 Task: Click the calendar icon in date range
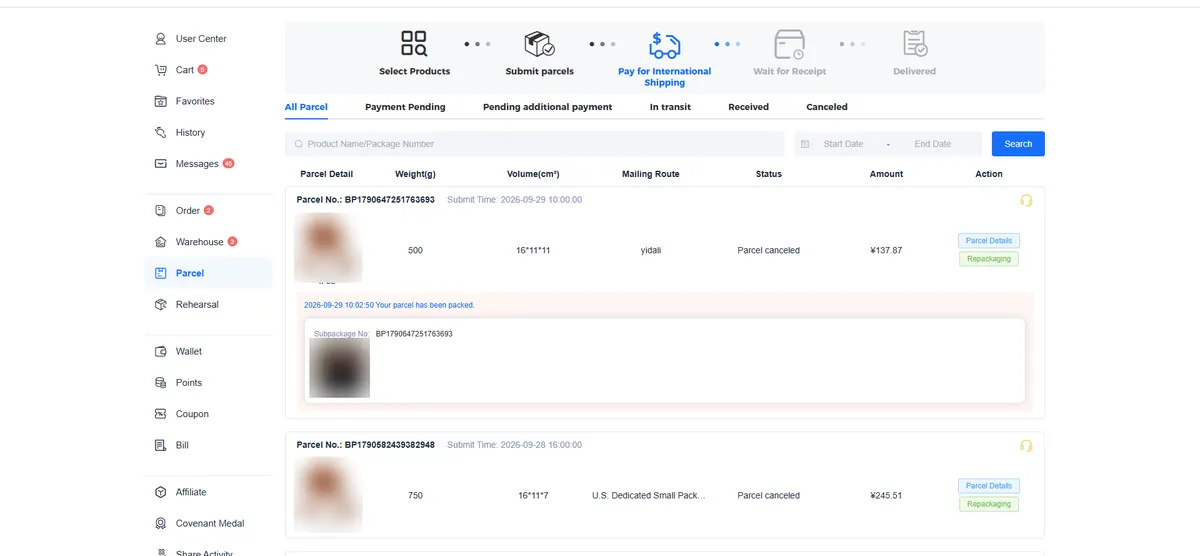click(805, 144)
